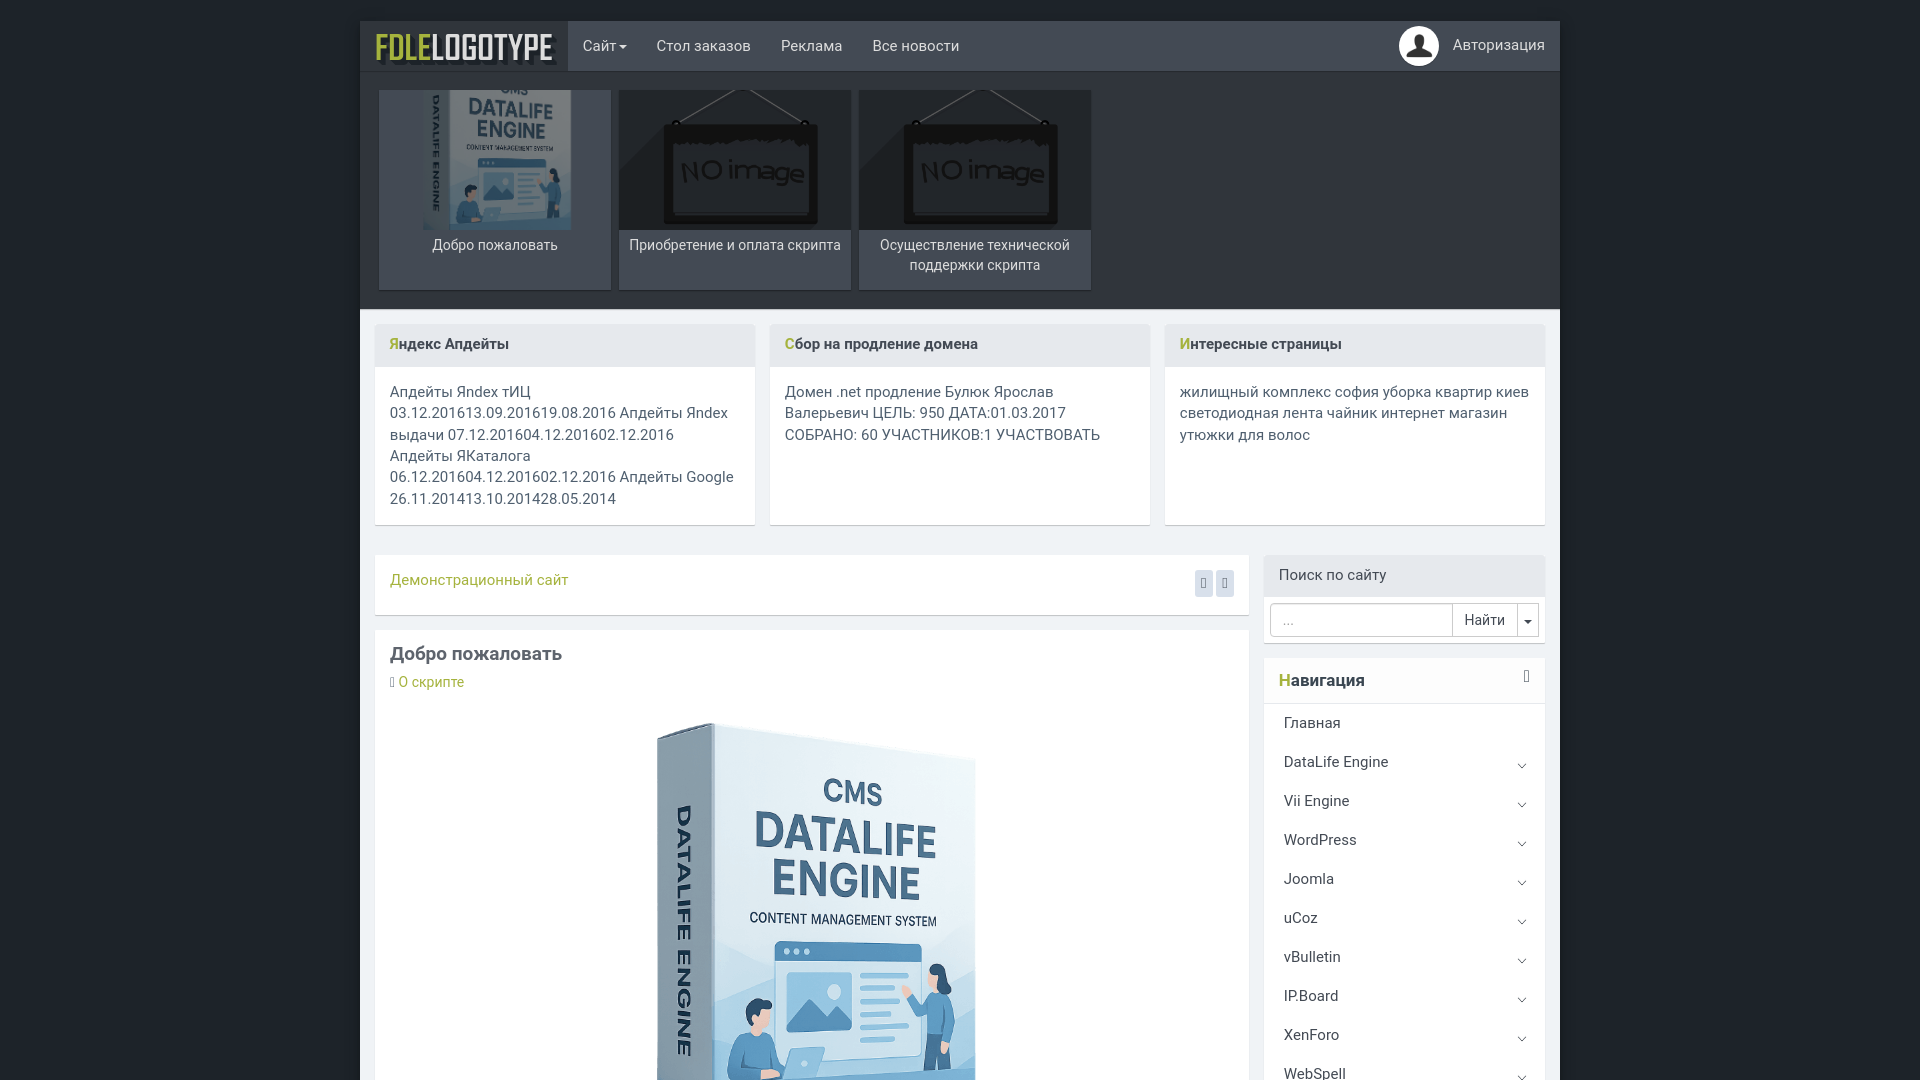Expand the DataLife Engine menu chevron

[x=1521, y=765]
